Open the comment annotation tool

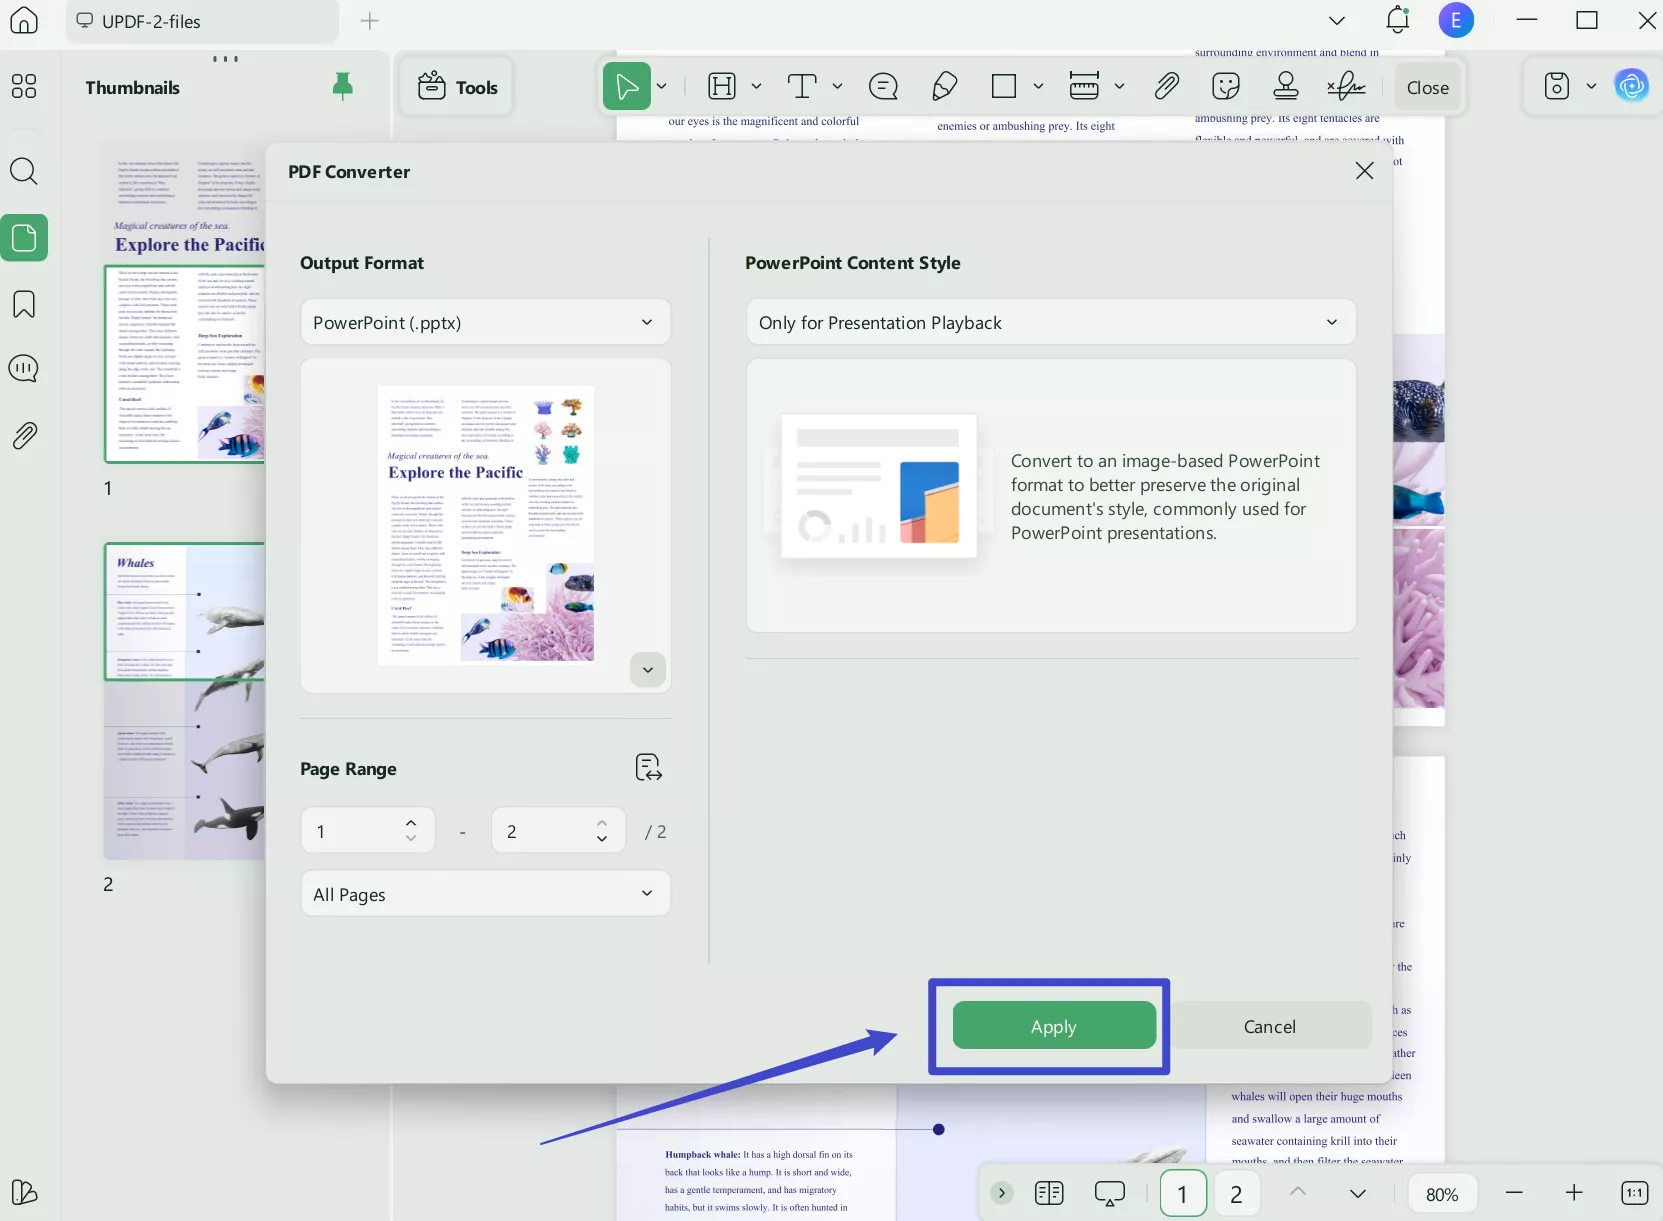(884, 87)
